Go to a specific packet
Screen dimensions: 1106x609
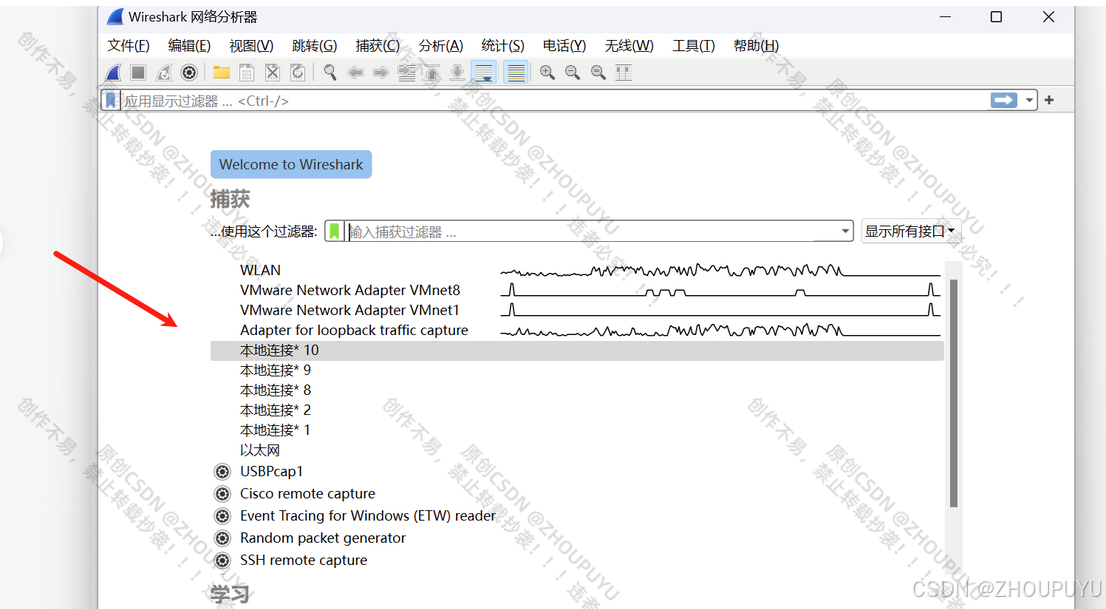pos(406,72)
